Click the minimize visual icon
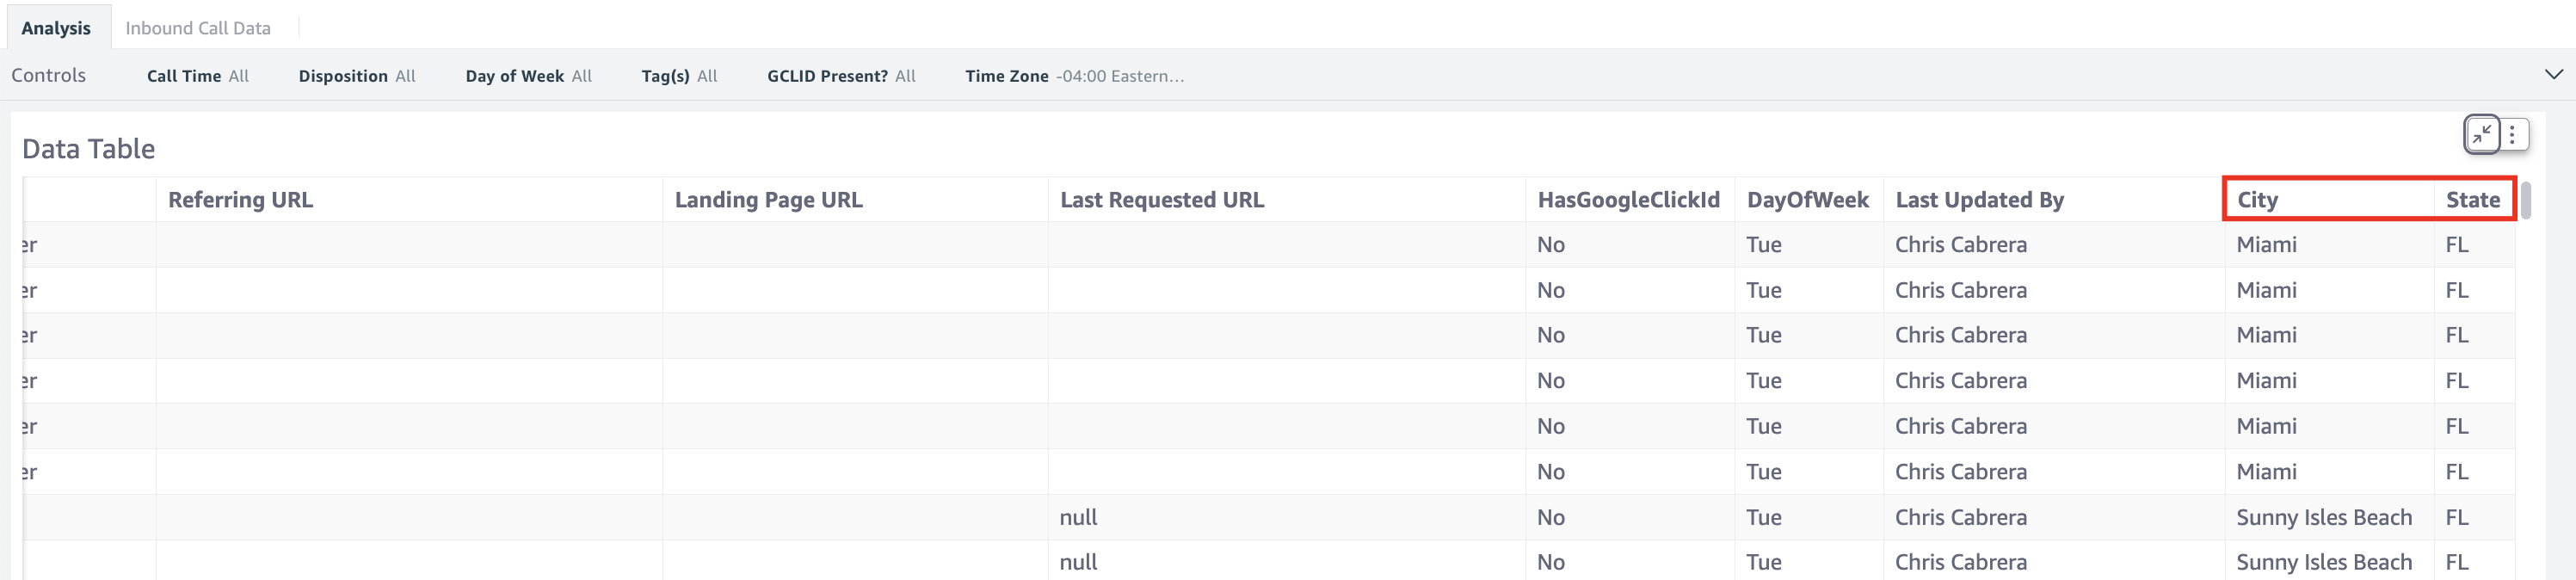This screenshot has width=2576, height=580. click(x=2481, y=134)
